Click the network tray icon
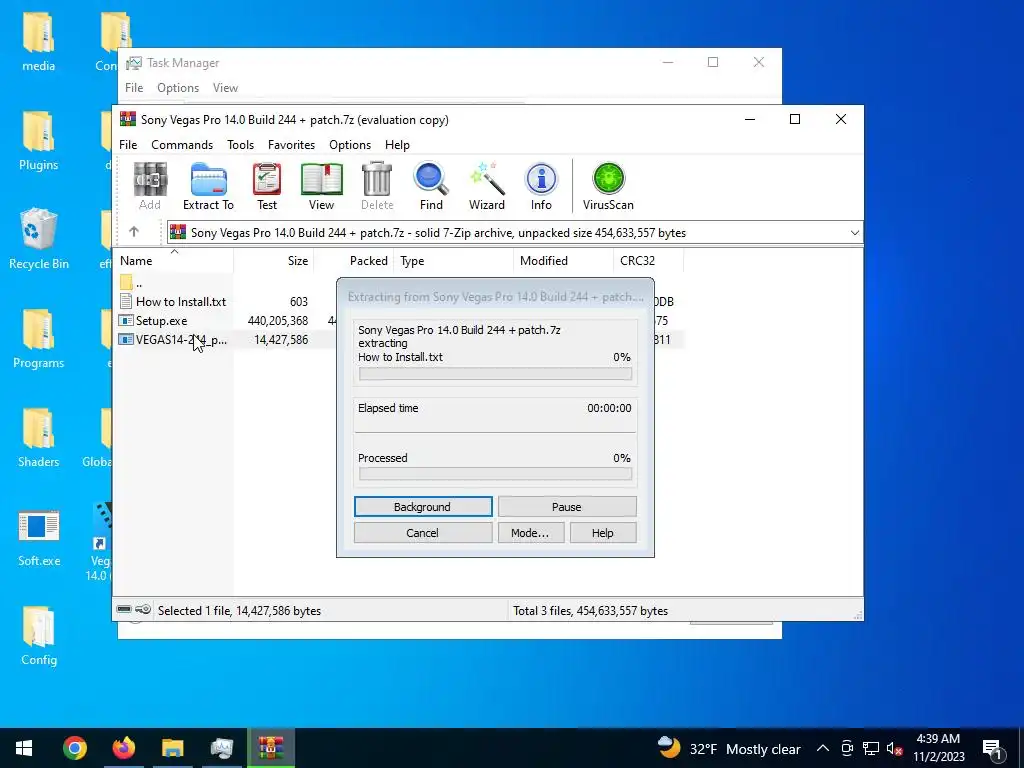This screenshot has width=1024, height=768. tap(871, 748)
